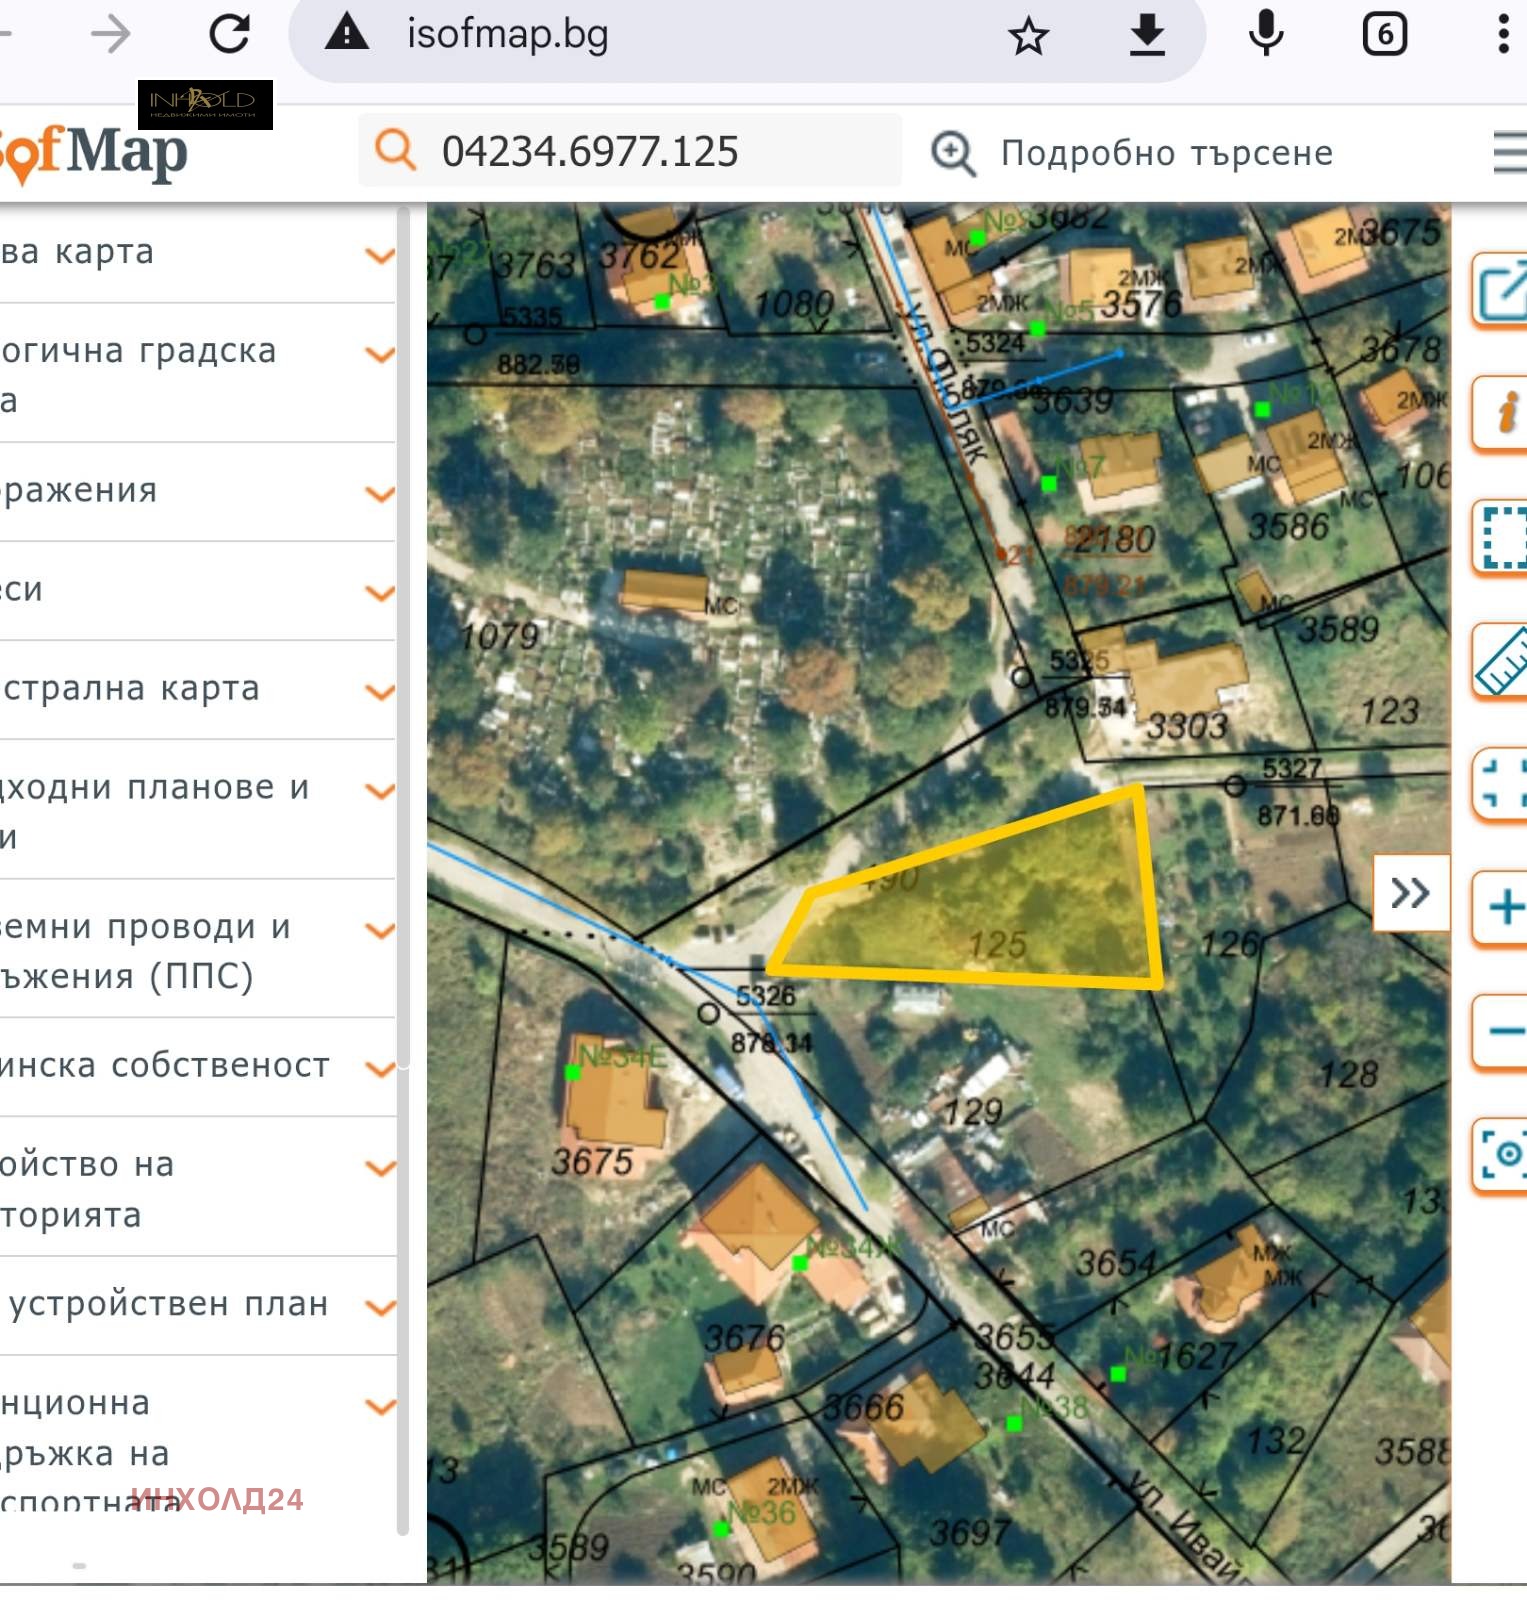1527x1600 pixels.
Task: Click the locate-me target icon
Action: [1502, 1155]
